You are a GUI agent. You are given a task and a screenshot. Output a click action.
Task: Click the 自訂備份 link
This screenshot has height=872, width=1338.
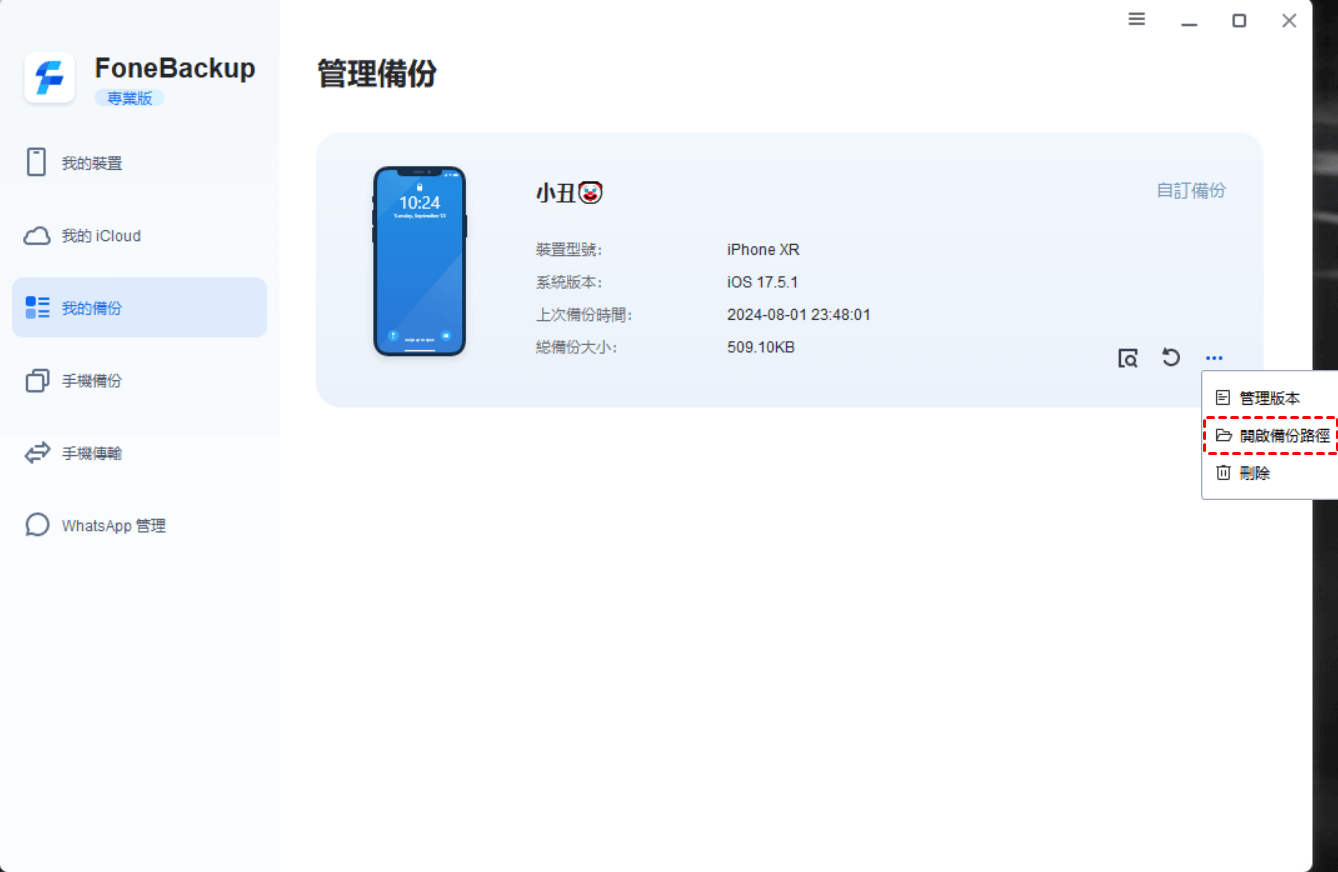click(1191, 190)
